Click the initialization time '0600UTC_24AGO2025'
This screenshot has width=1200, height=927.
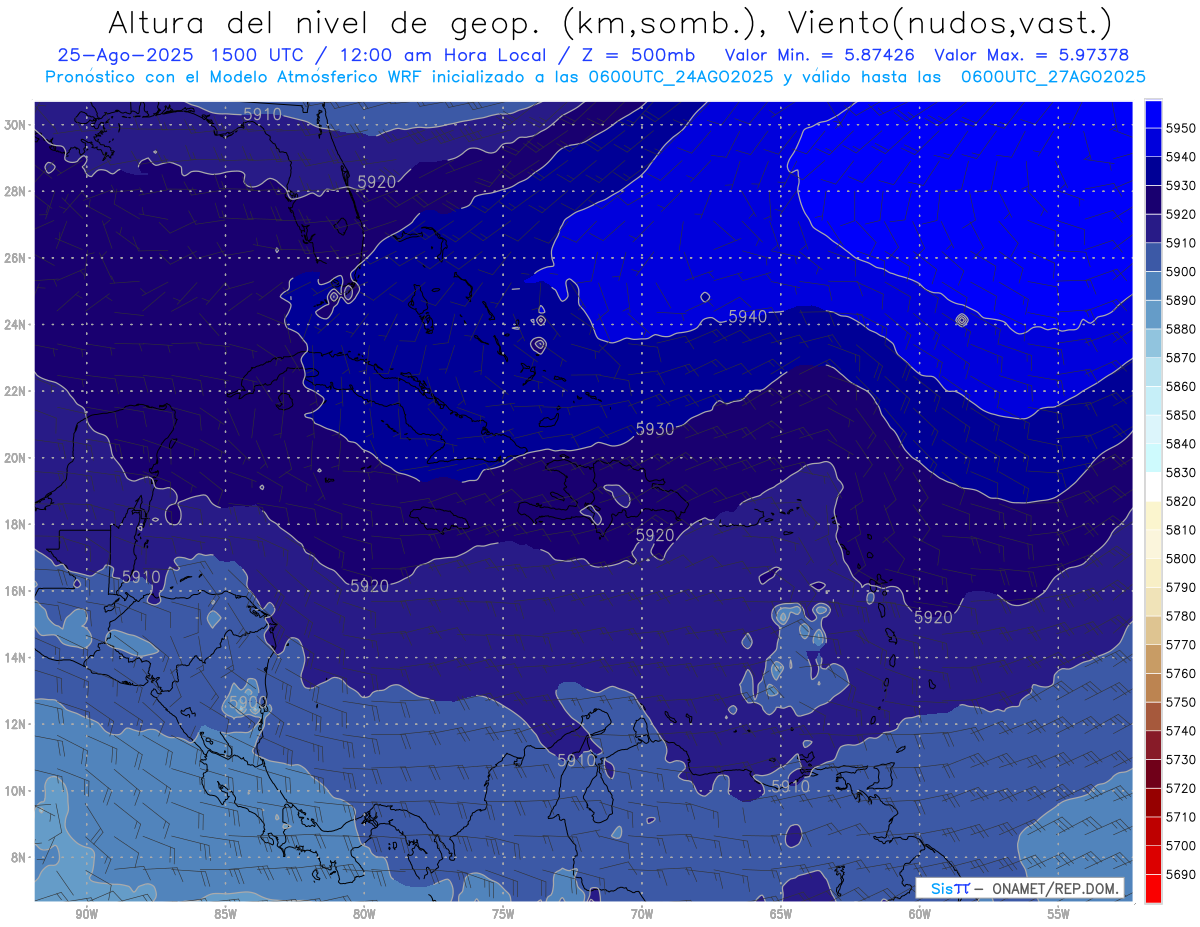(680, 77)
